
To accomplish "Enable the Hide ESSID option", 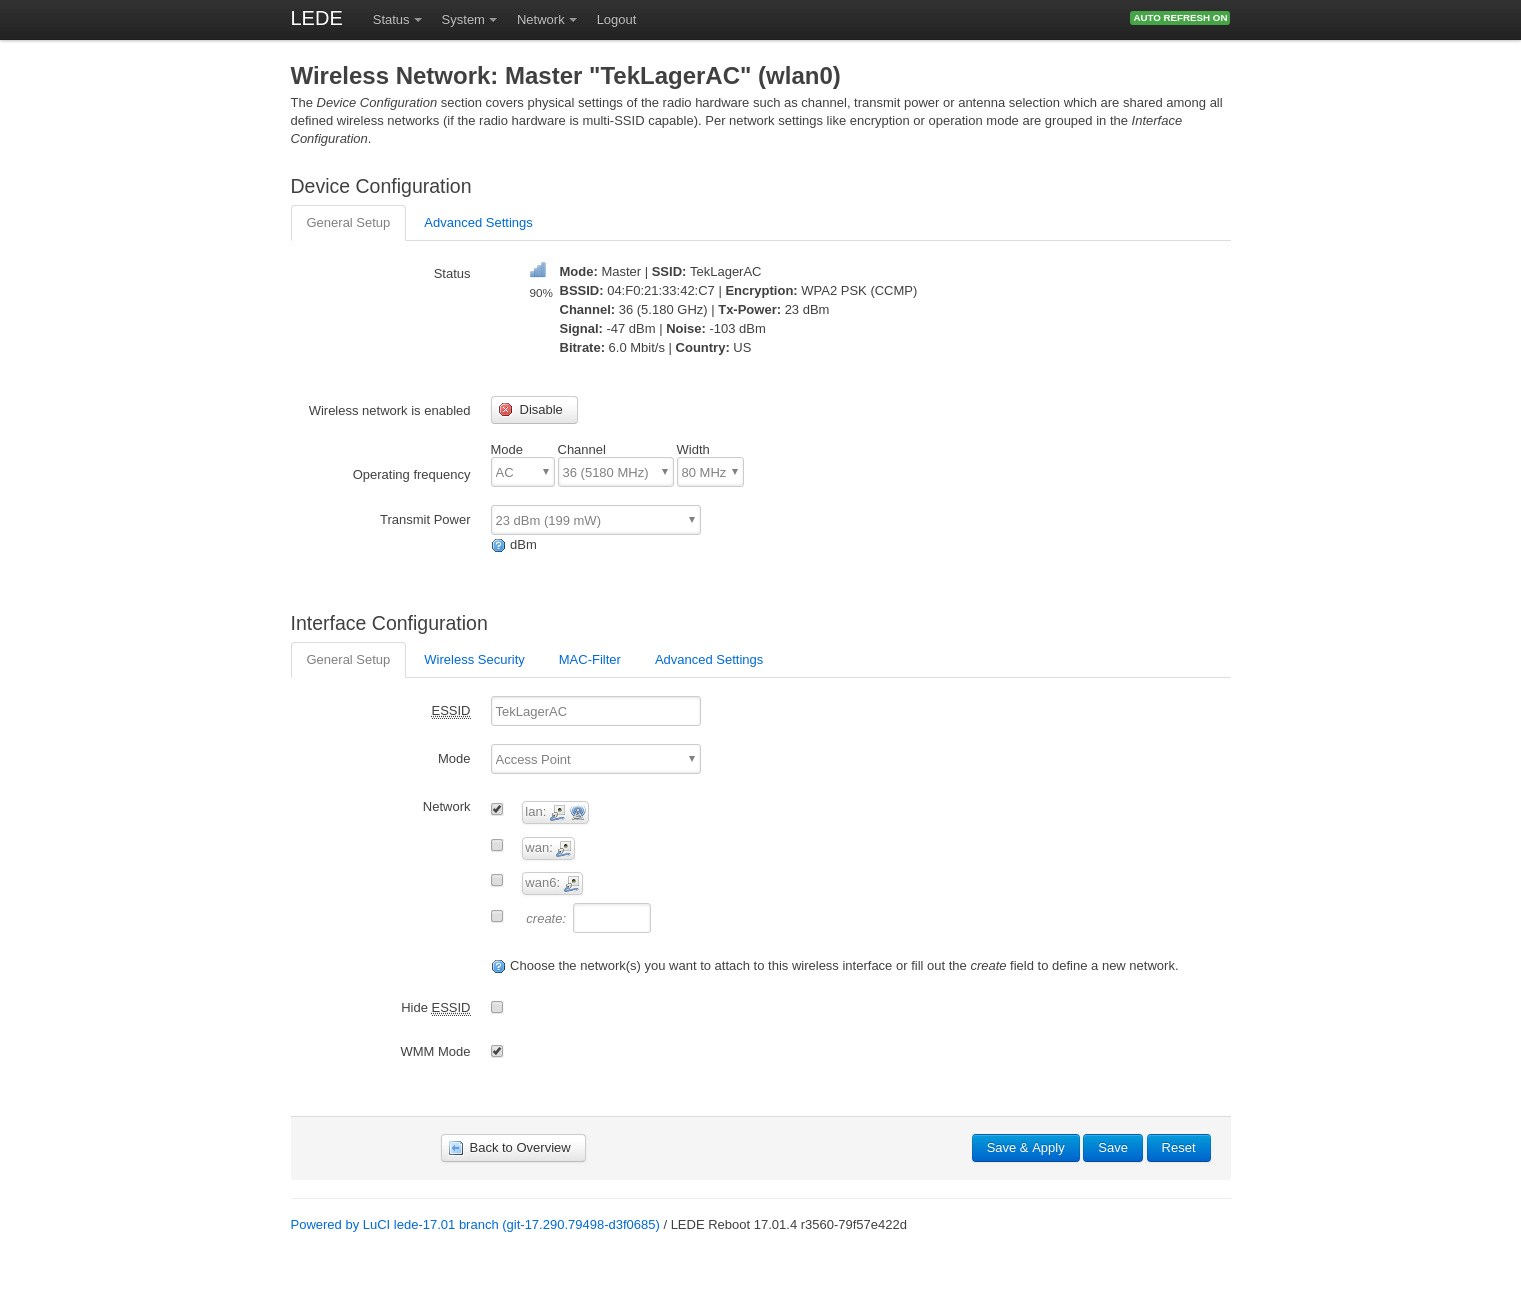I will point(497,1007).
